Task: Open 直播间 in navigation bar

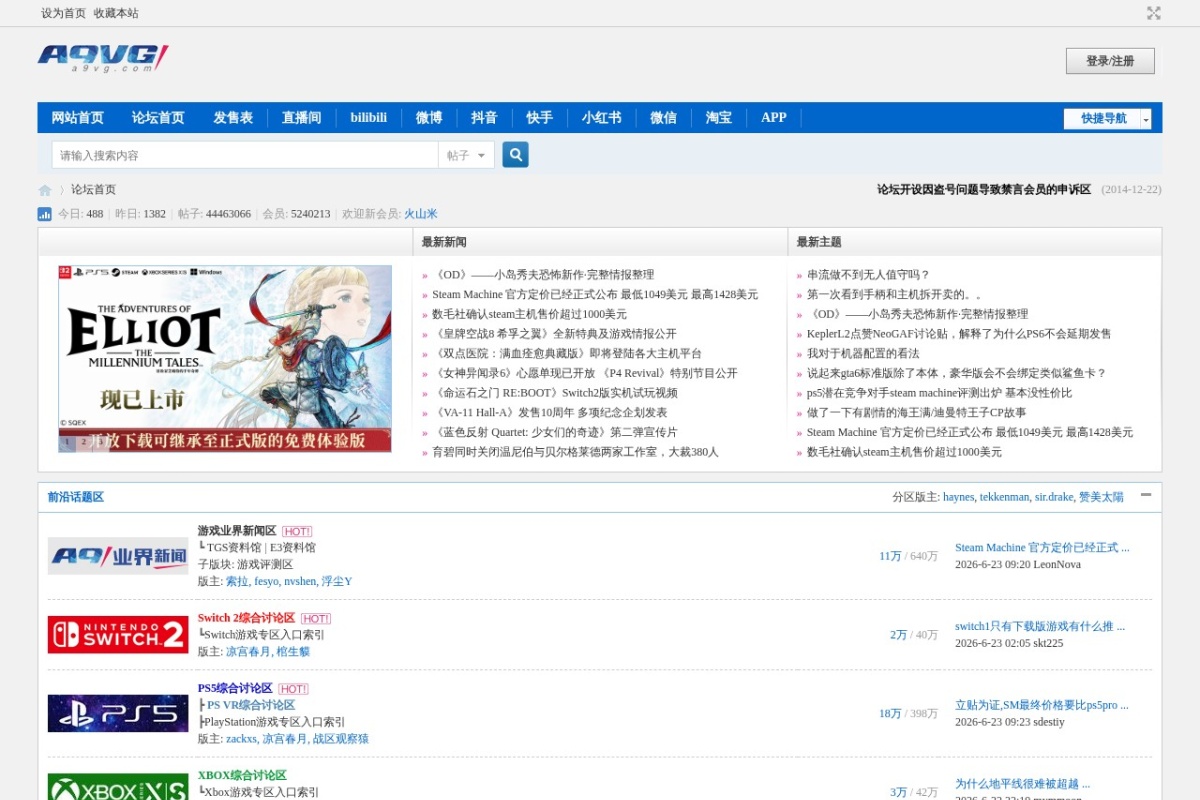Action: tap(301, 118)
